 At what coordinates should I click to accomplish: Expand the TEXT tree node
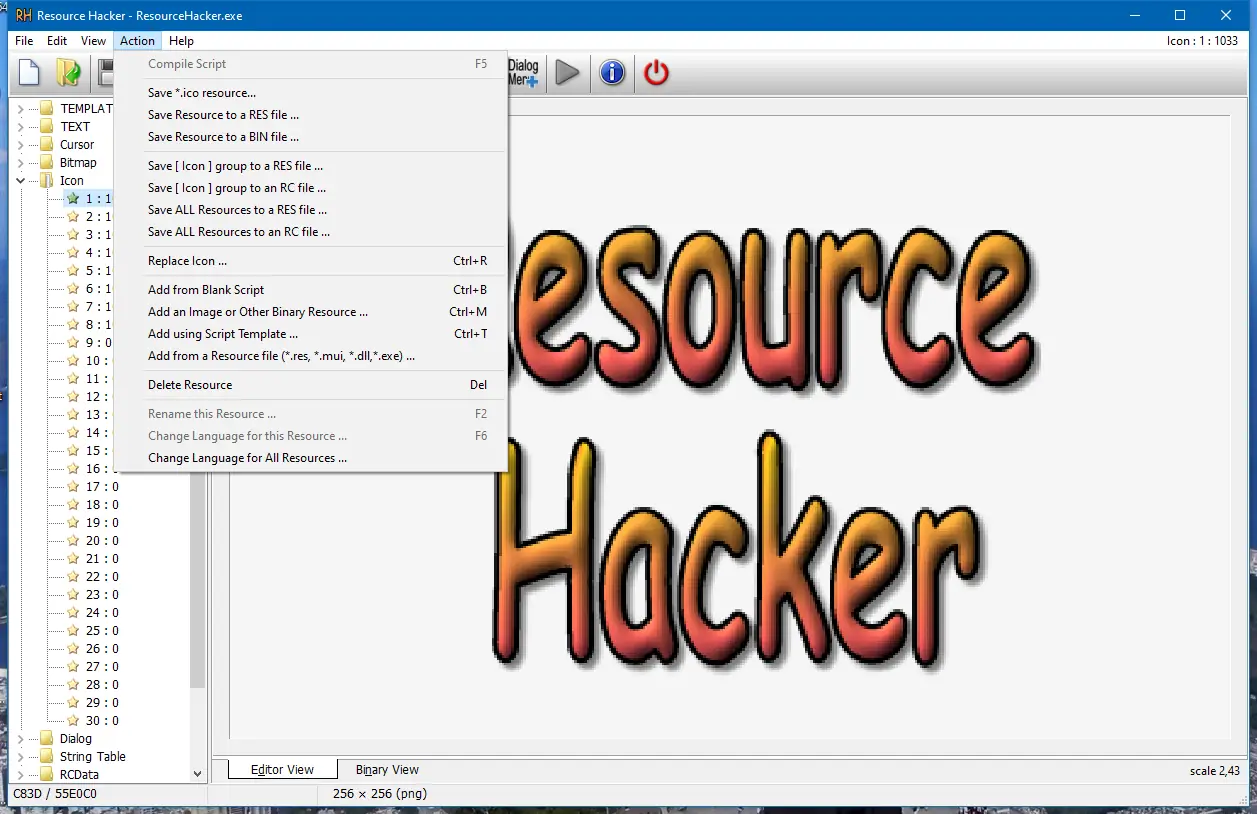[20, 127]
